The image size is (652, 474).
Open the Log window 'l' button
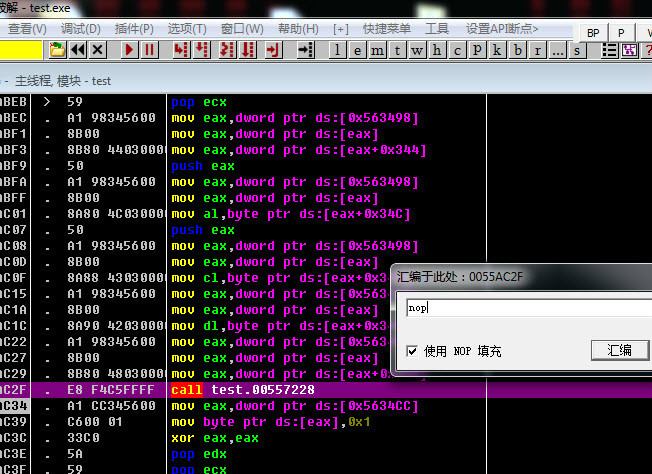click(338, 50)
